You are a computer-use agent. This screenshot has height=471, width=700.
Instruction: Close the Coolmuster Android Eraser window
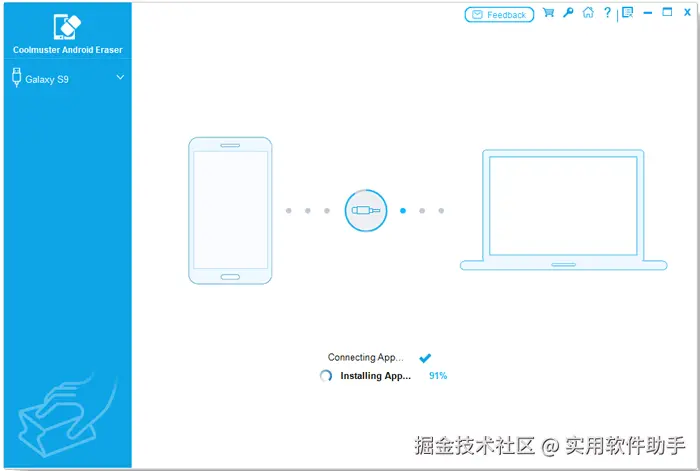(x=687, y=13)
